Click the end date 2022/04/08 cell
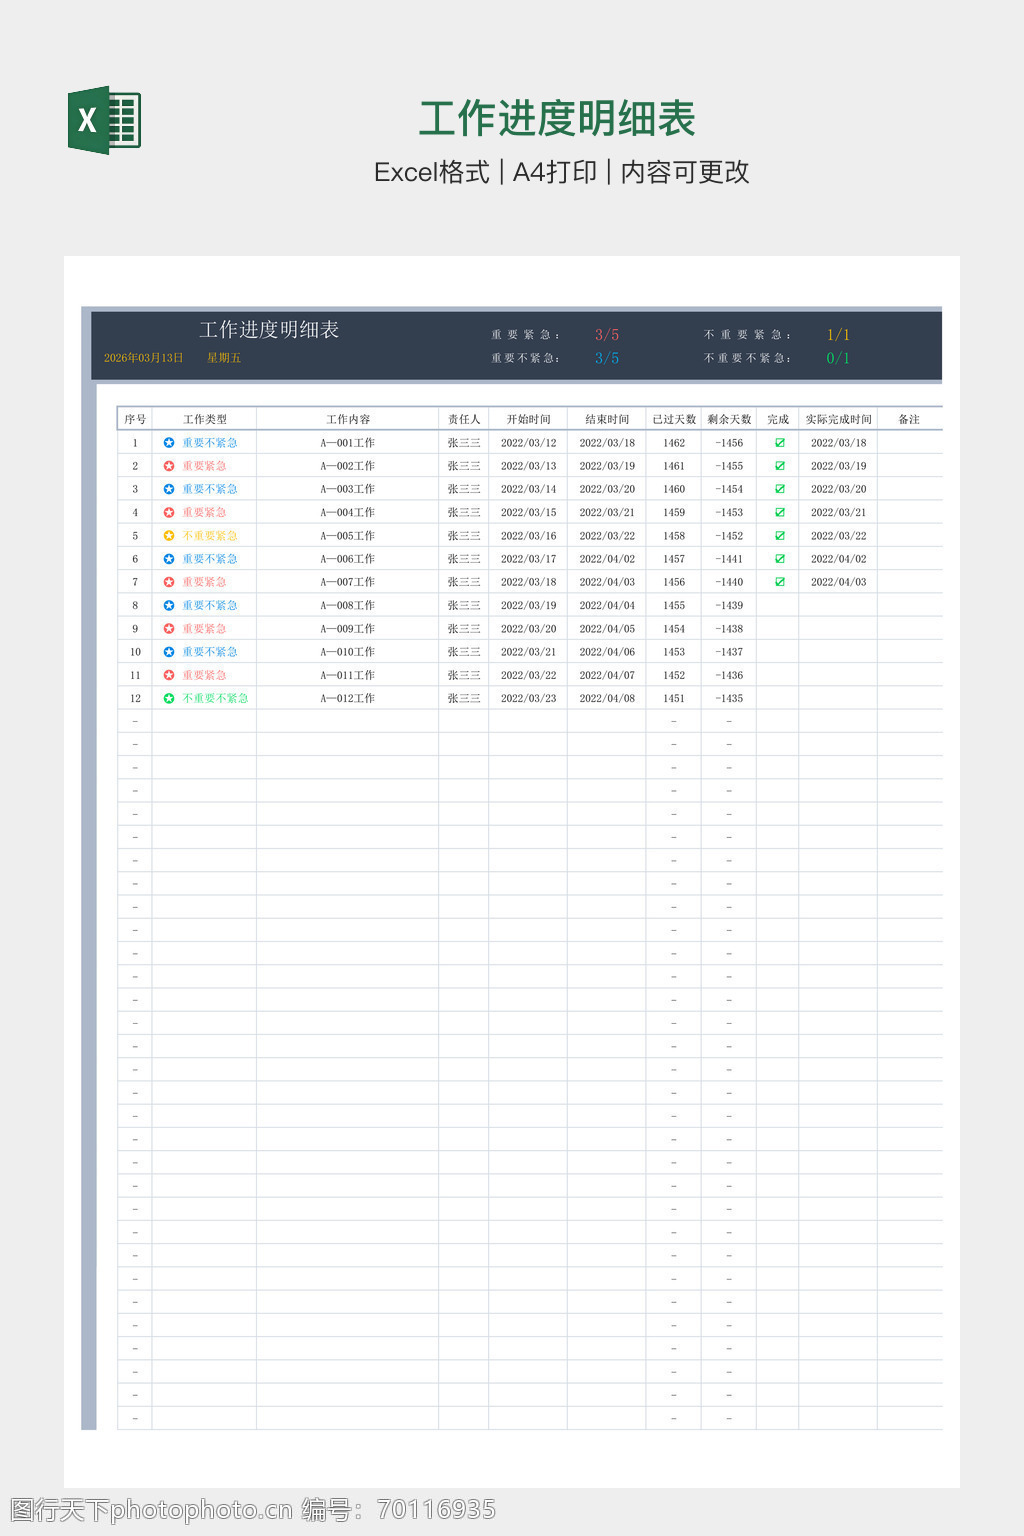 click(x=607, y=698)
